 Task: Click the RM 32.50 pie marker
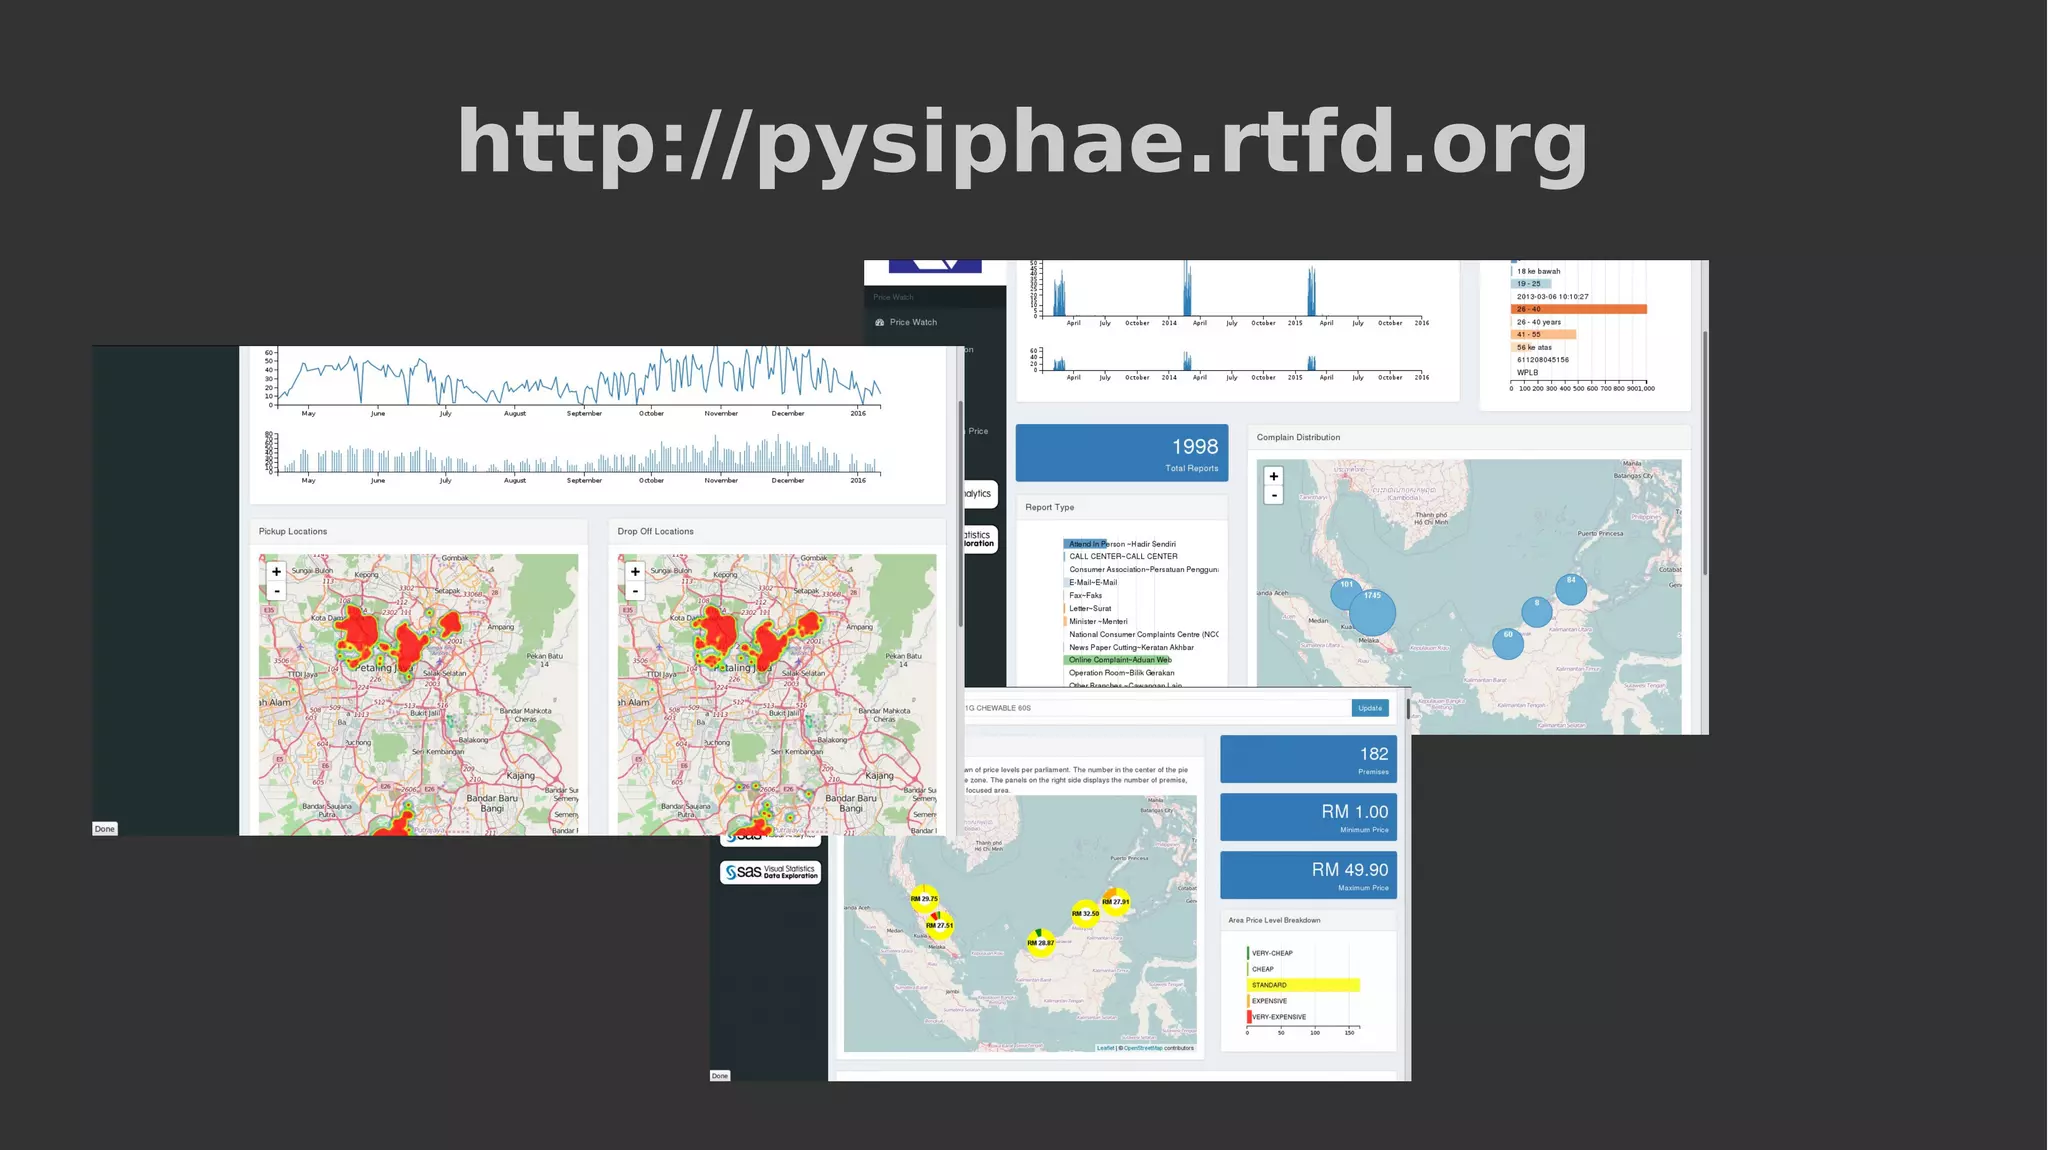(x=1085, y=913)
